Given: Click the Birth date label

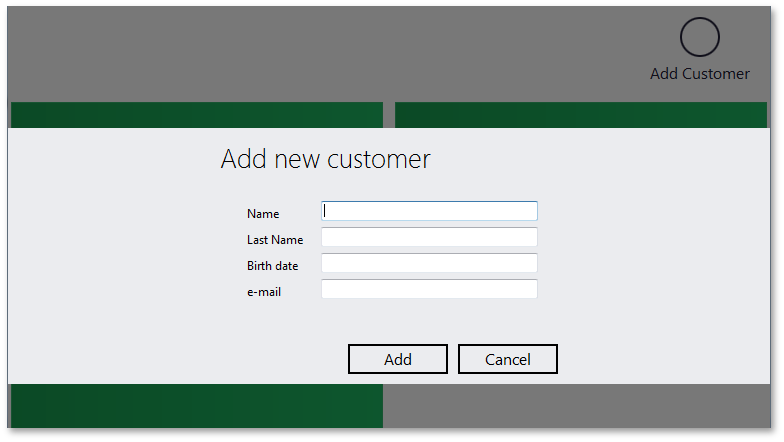Looking at the screenshot, I should pos(272,266).
